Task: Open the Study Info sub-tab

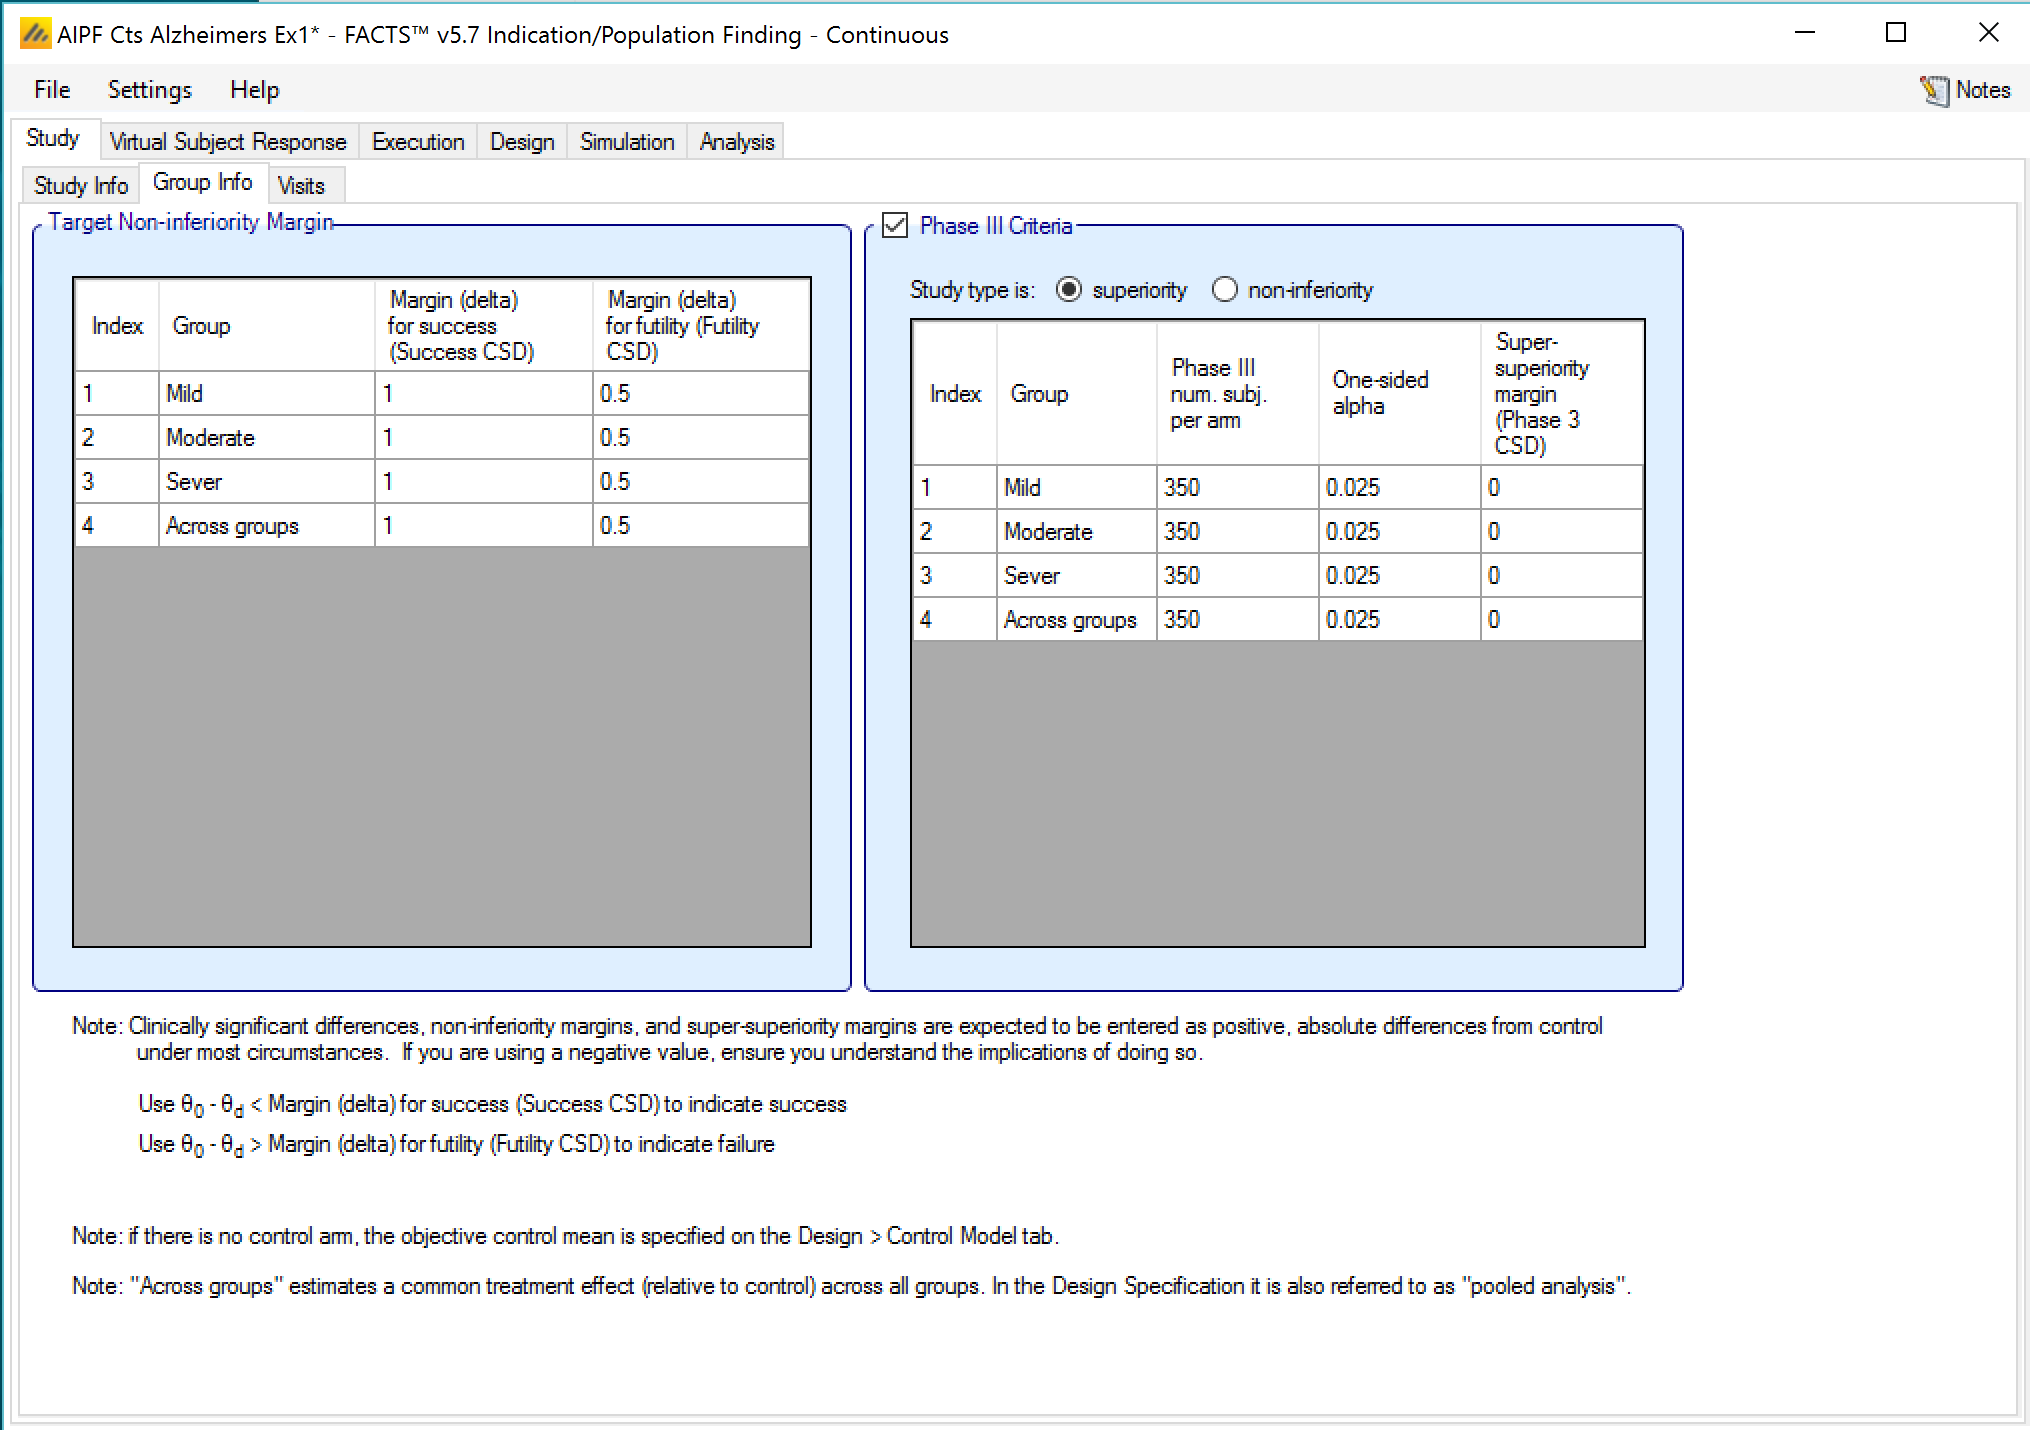Action: pos(81,186)
